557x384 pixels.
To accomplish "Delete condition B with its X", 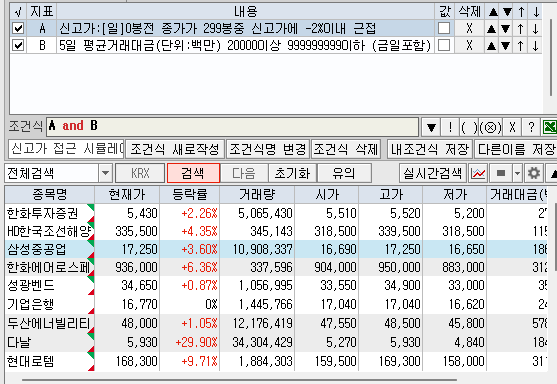I will coord(469,45).
